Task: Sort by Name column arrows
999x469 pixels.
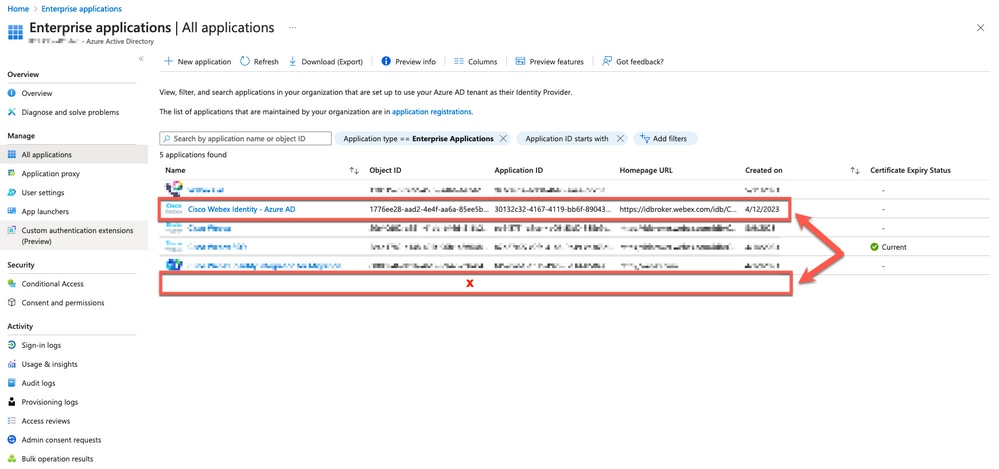Action: [354, 171]
